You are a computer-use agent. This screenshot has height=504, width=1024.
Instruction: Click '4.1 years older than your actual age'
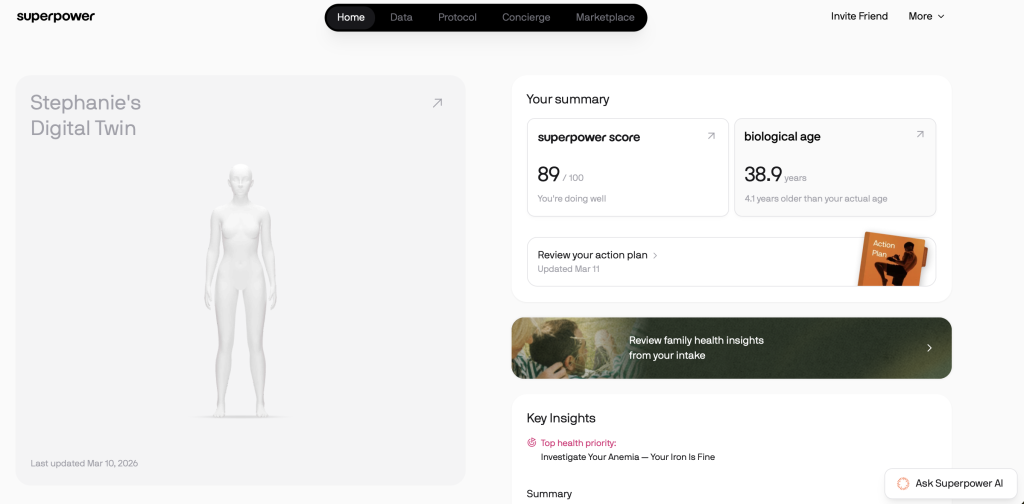pyautogui.click(x=816, y=198)
